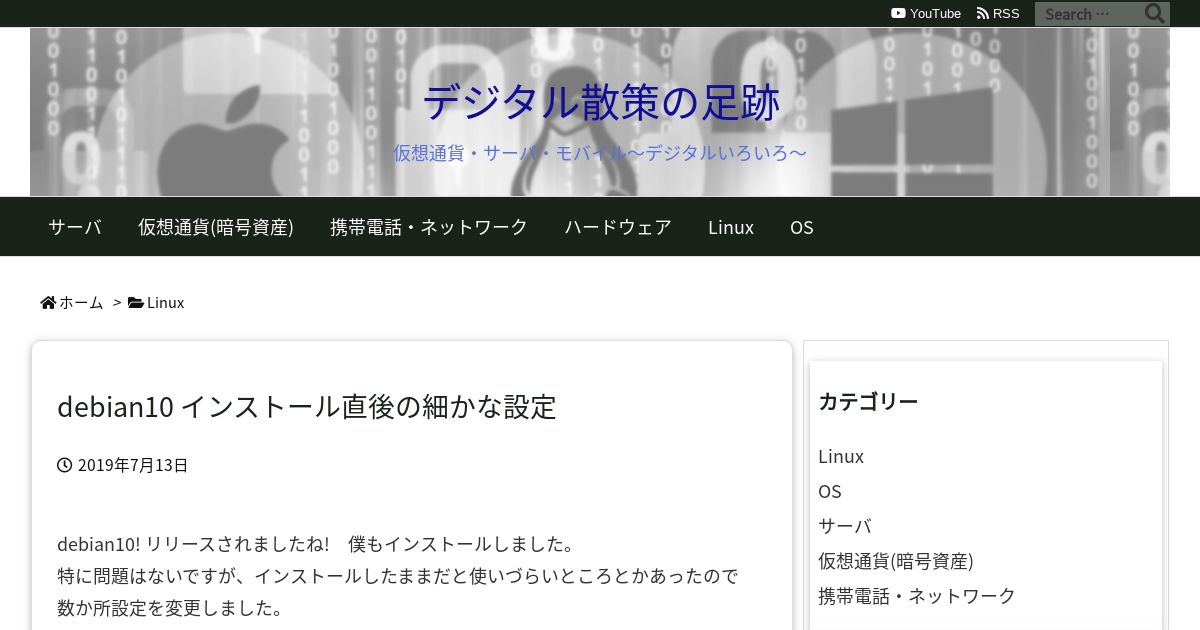Click the RSS text link
Image resolution: width=1200 pixels, height=630 pixels.
1006,13
